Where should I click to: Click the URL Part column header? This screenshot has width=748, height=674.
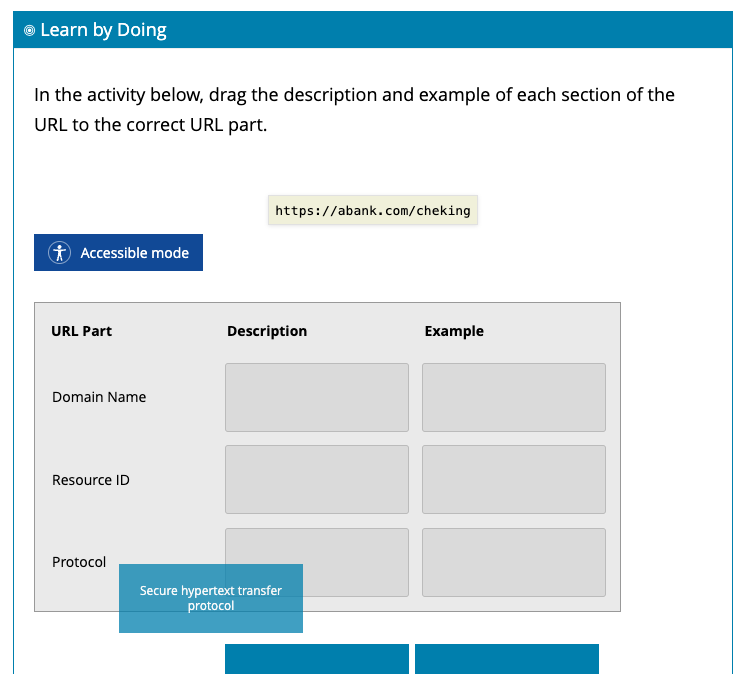(x=82, y=331)
